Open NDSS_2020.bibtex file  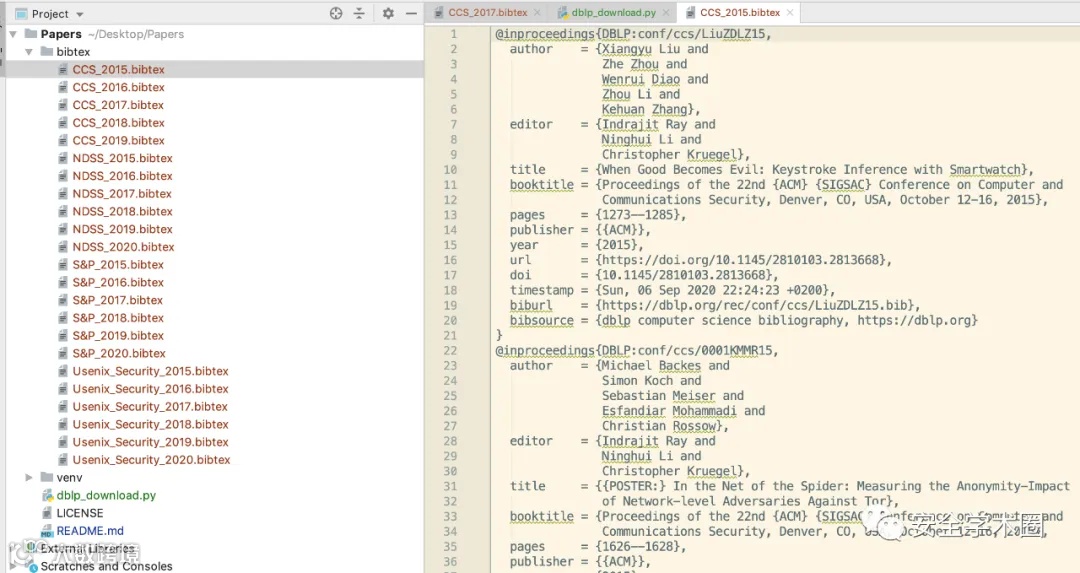123,247
